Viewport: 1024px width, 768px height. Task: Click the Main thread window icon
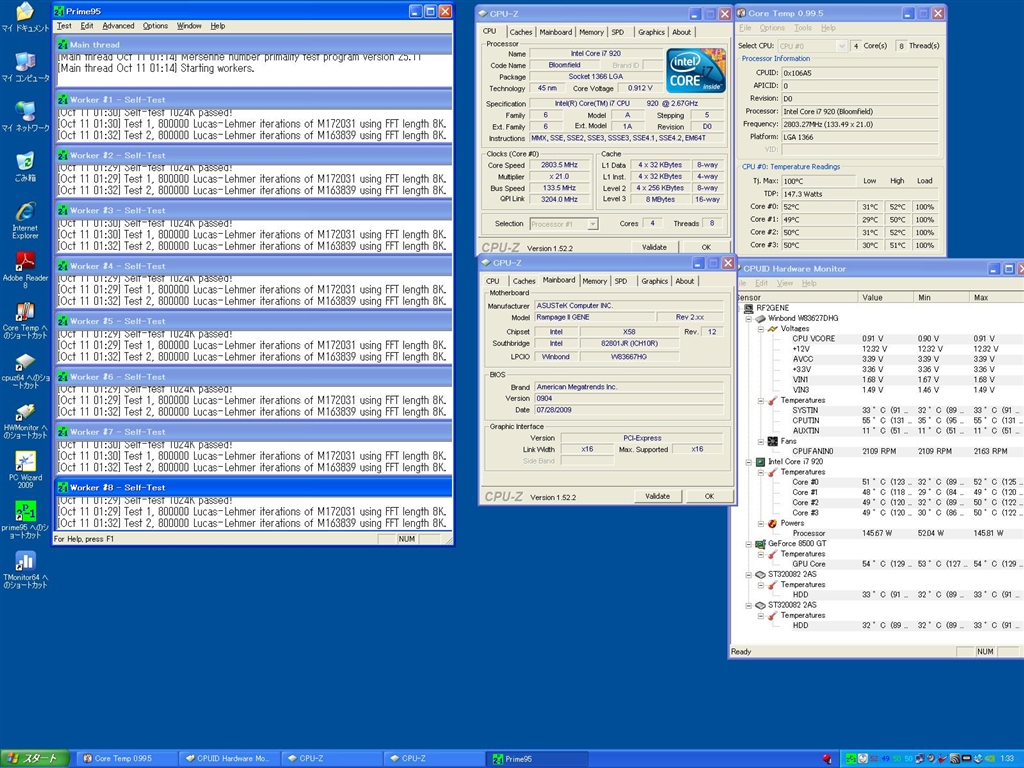[x=63, y=44]
